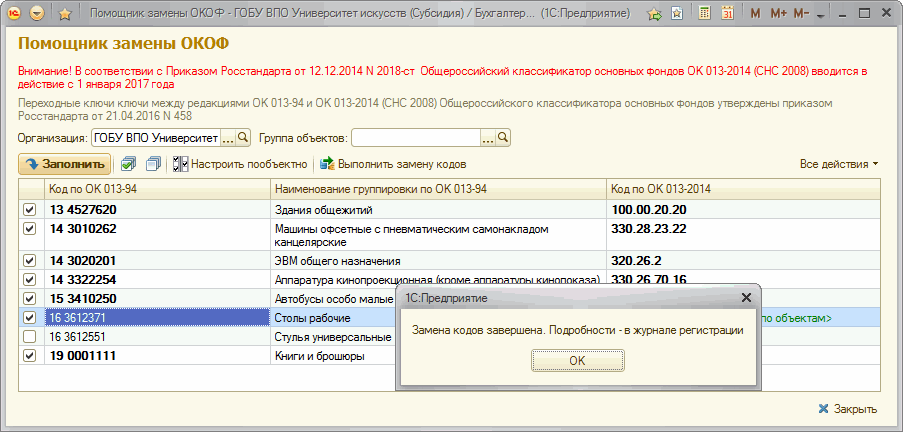Open search magnifier for Группа объектов field
Viewport: 903px width, 432px height.
(503, 138)
